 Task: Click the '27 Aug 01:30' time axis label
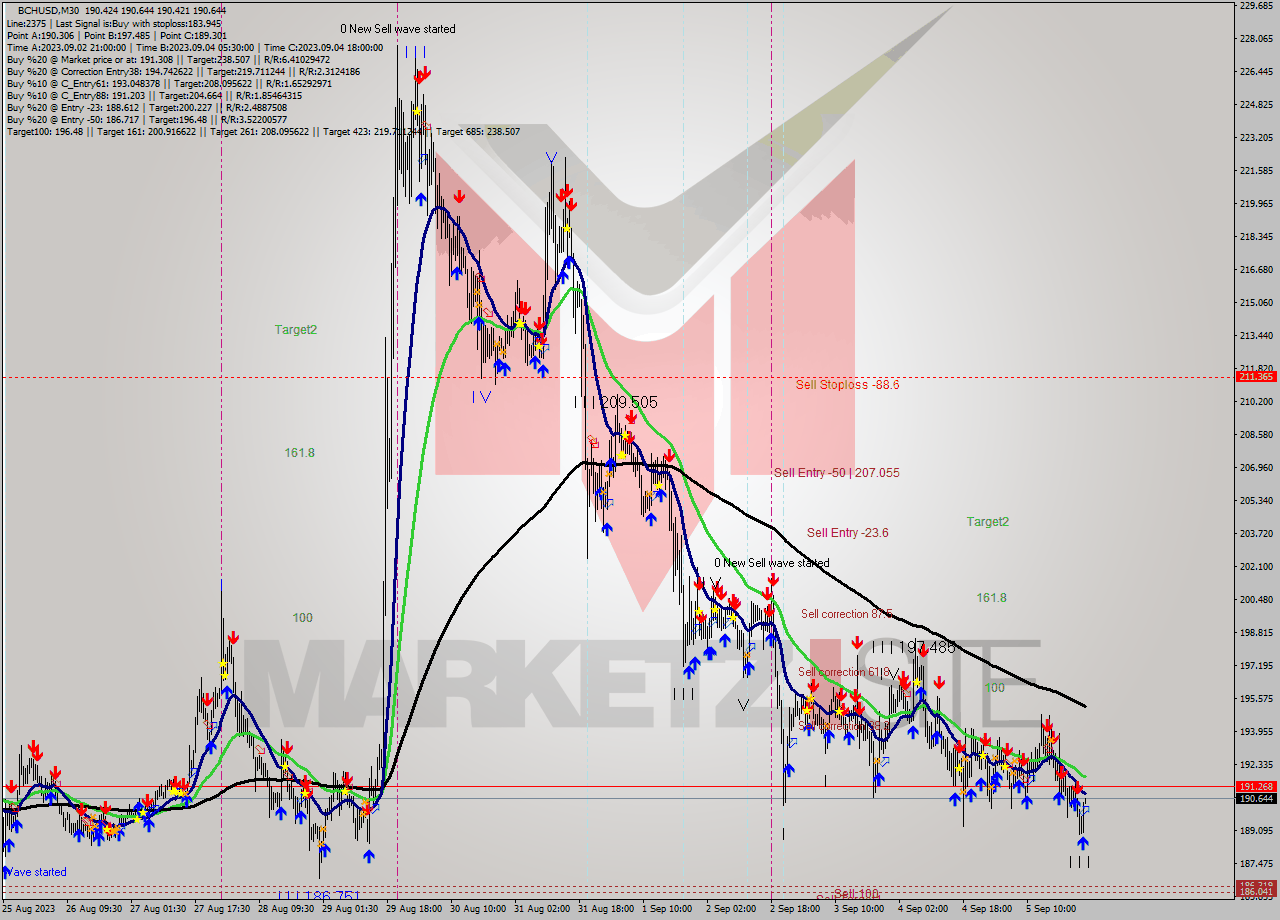coord(160,909)
